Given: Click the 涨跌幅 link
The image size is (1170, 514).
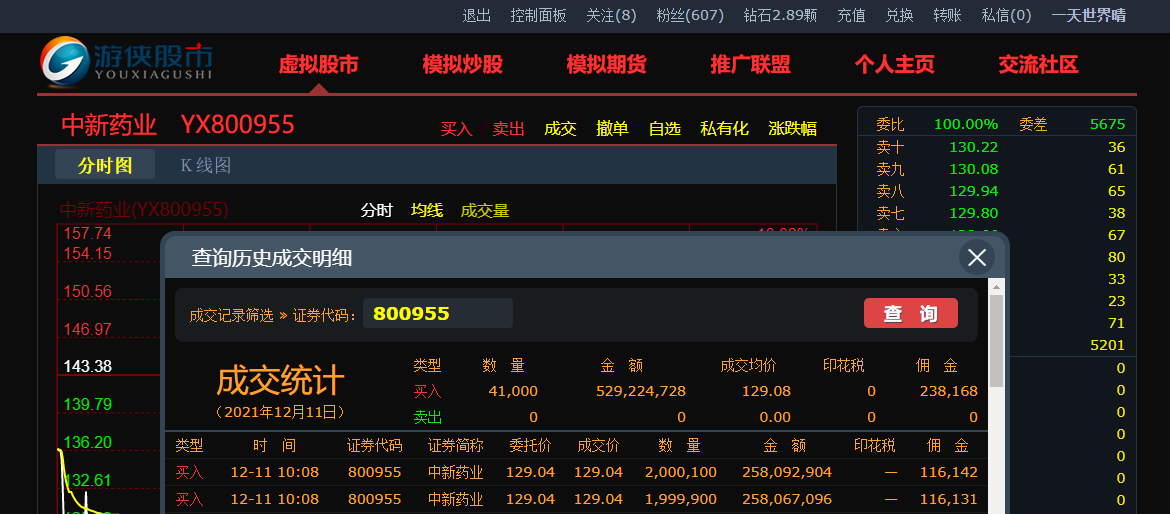Looking at the screenshot, I should 792,129.
